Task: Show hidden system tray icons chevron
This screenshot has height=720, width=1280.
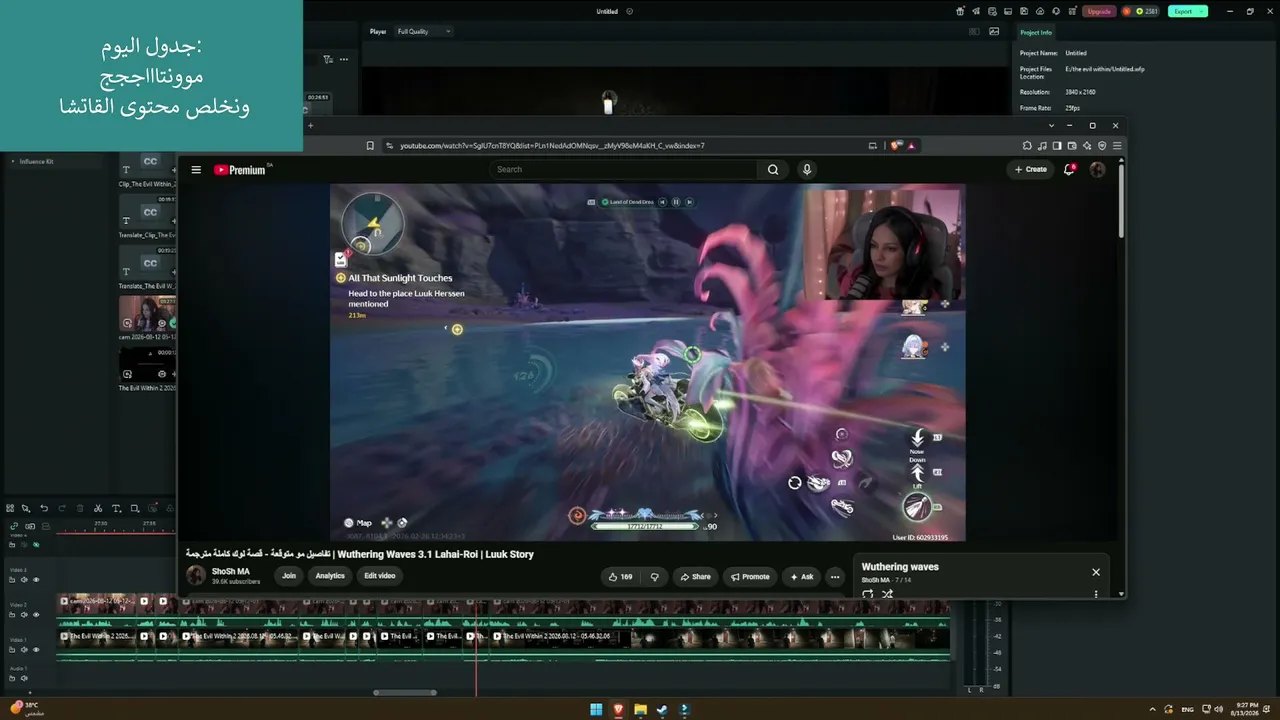Action: (x=1152, y=710)
